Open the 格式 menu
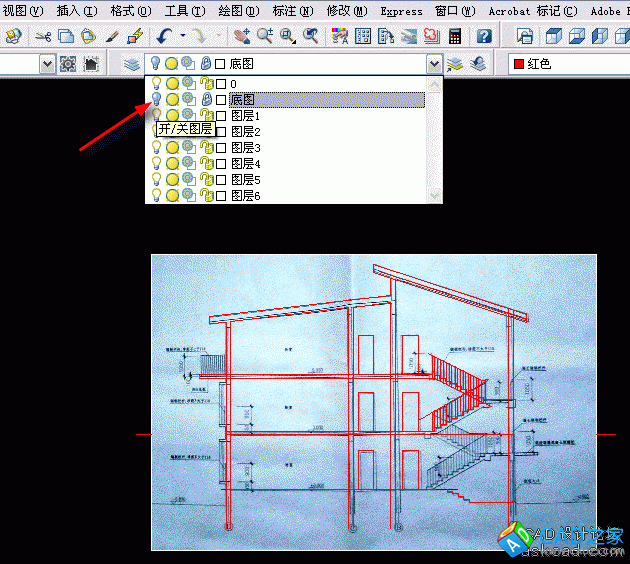Screen dimensions: 630x564 (130, 11)
